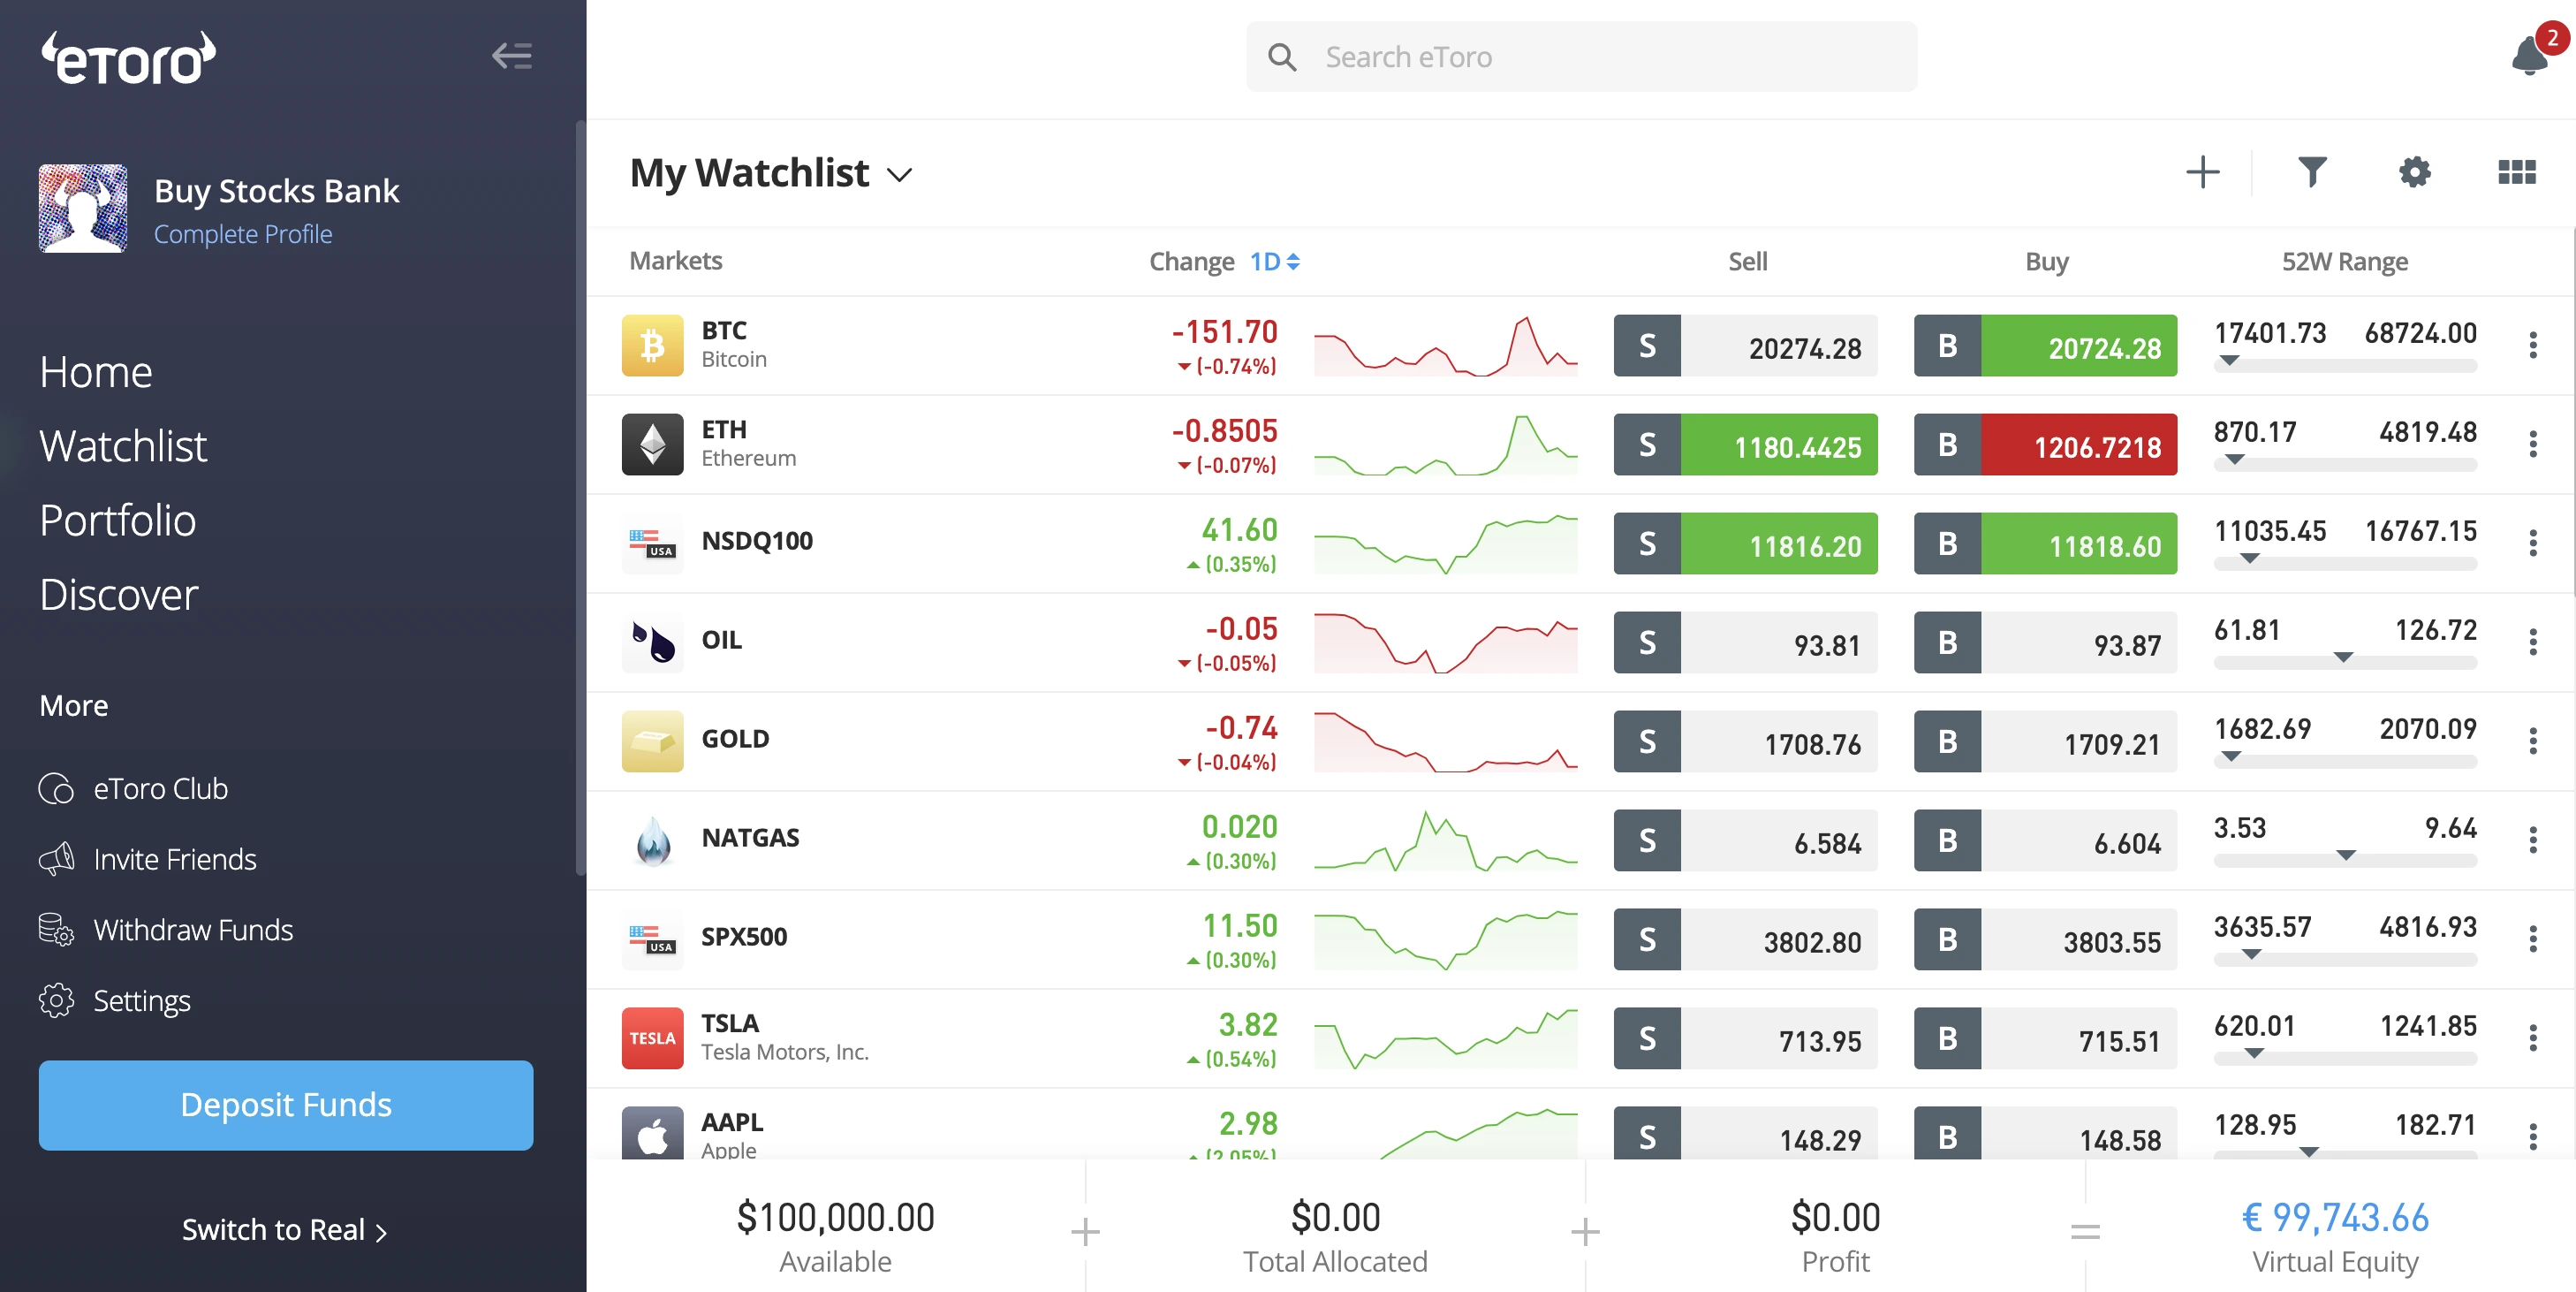The height and width of the screenshot is (1292, 2576).
Task: Open watchlist settings gear
Action: point(2414,172)
